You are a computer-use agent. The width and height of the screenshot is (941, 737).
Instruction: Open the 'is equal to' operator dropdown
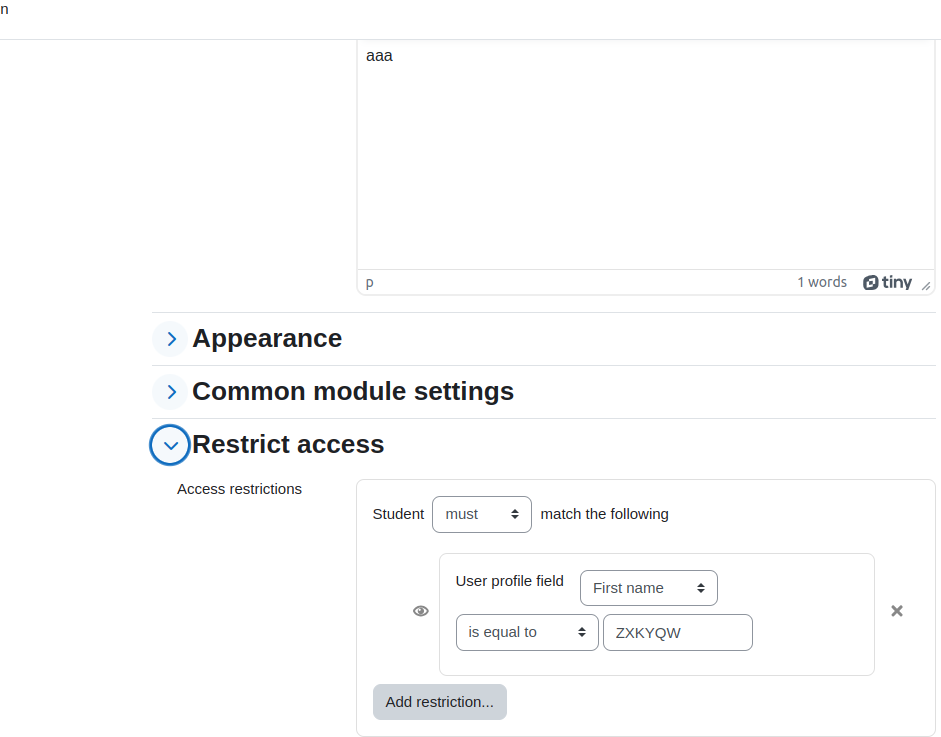point(527,633)
